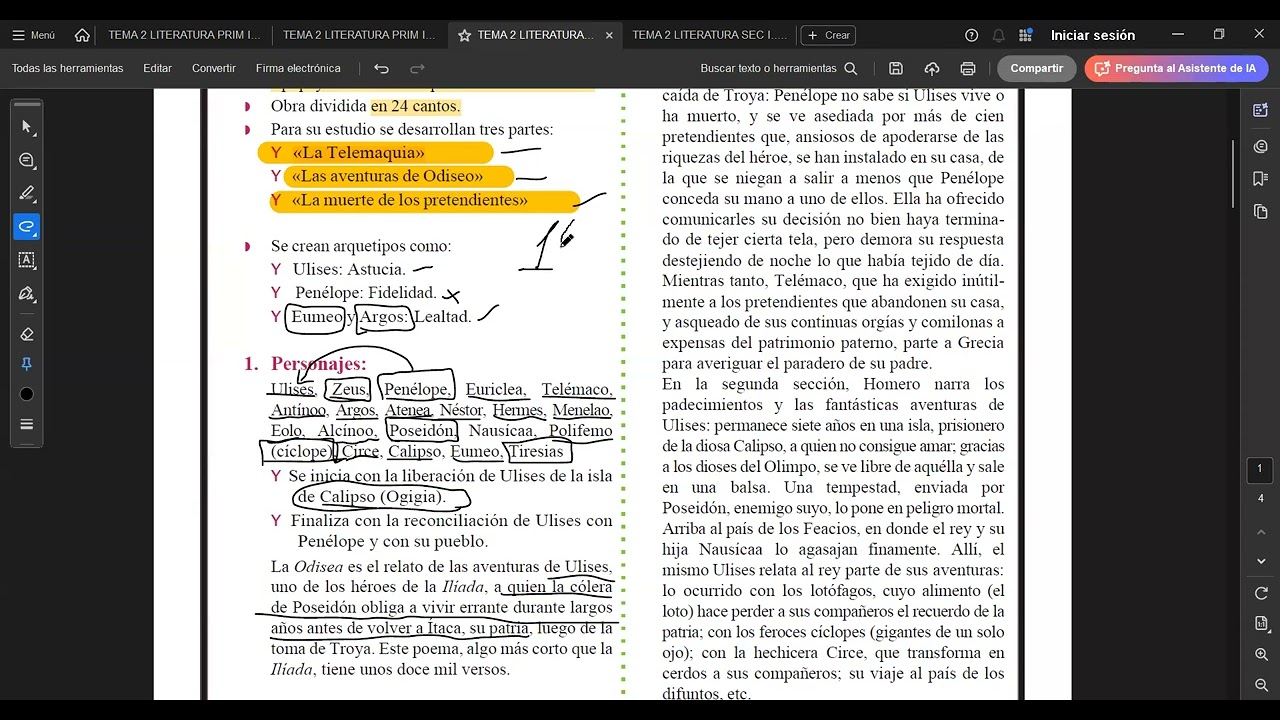Open the notifications bell

pyautogui.click(x=998, y=35)
